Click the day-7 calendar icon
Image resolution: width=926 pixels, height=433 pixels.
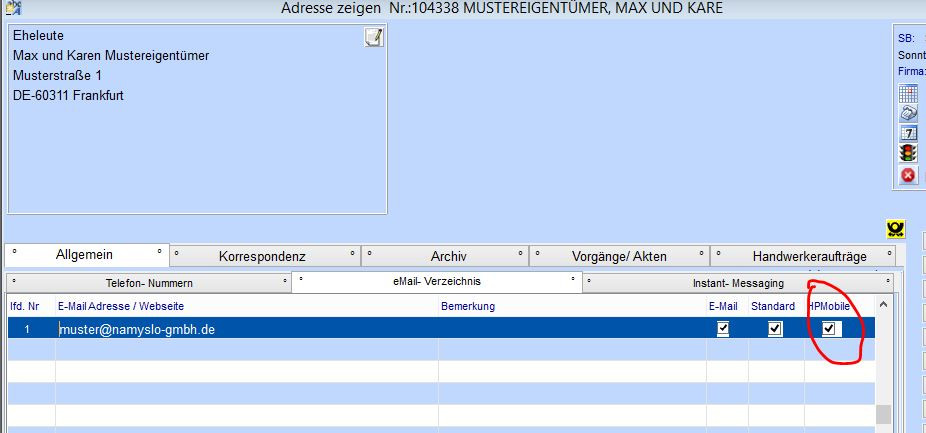908,133
